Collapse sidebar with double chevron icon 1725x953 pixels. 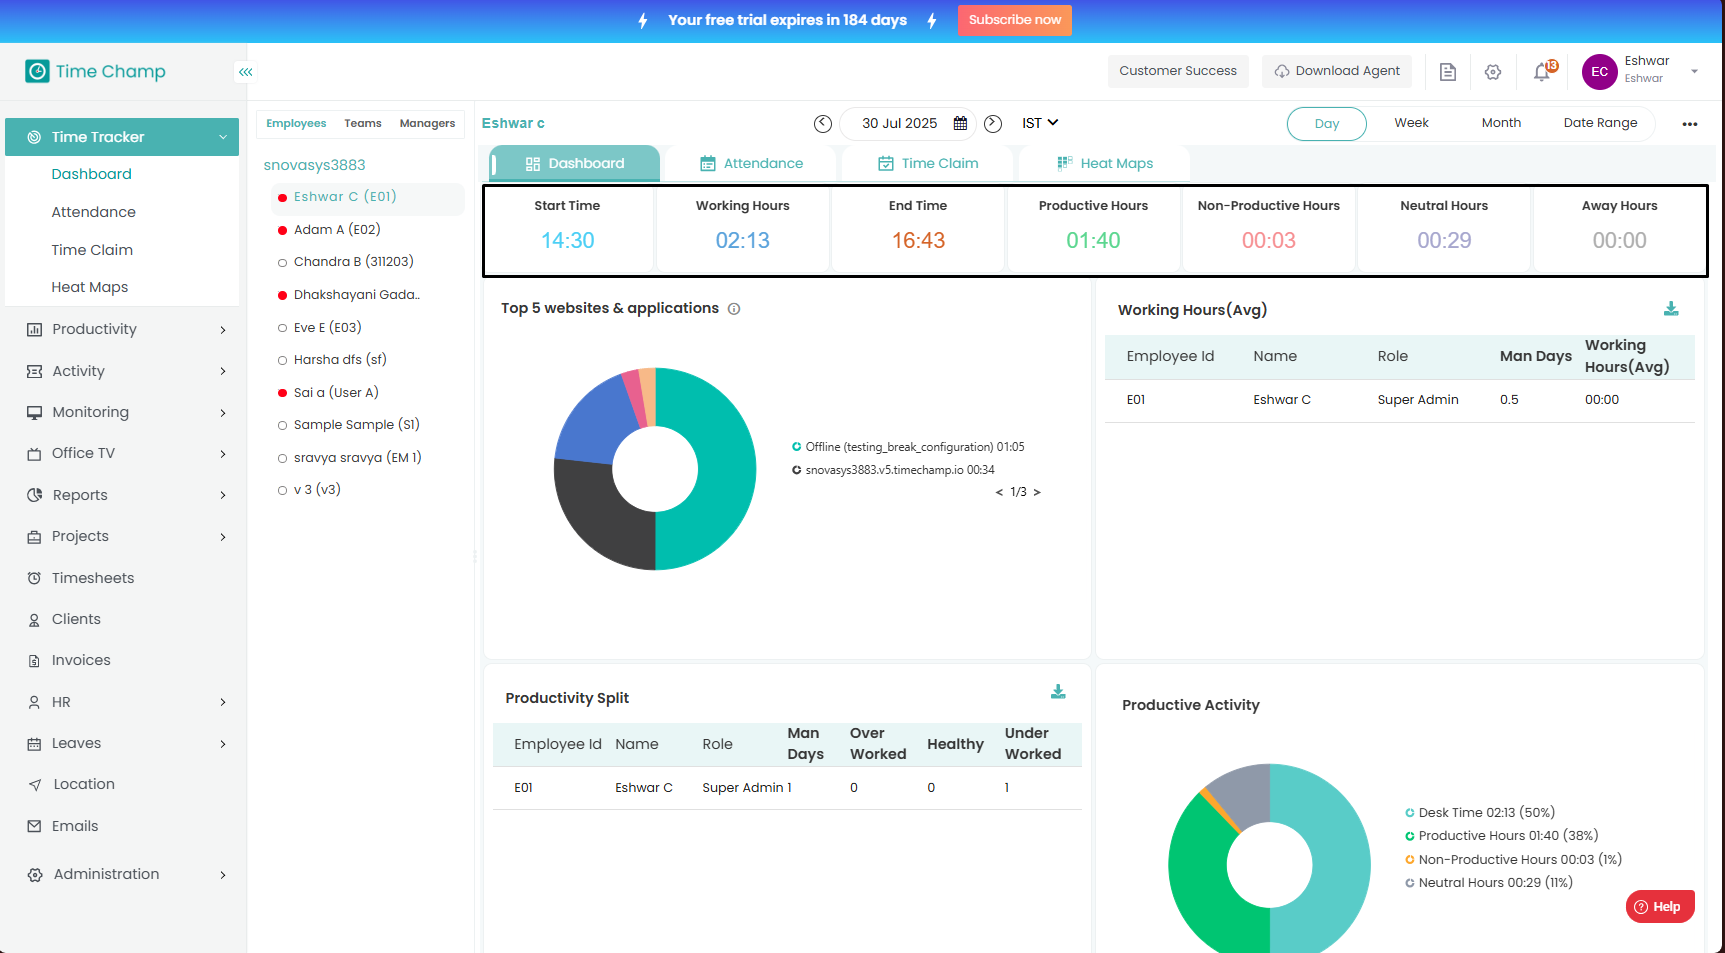point(246,72)
